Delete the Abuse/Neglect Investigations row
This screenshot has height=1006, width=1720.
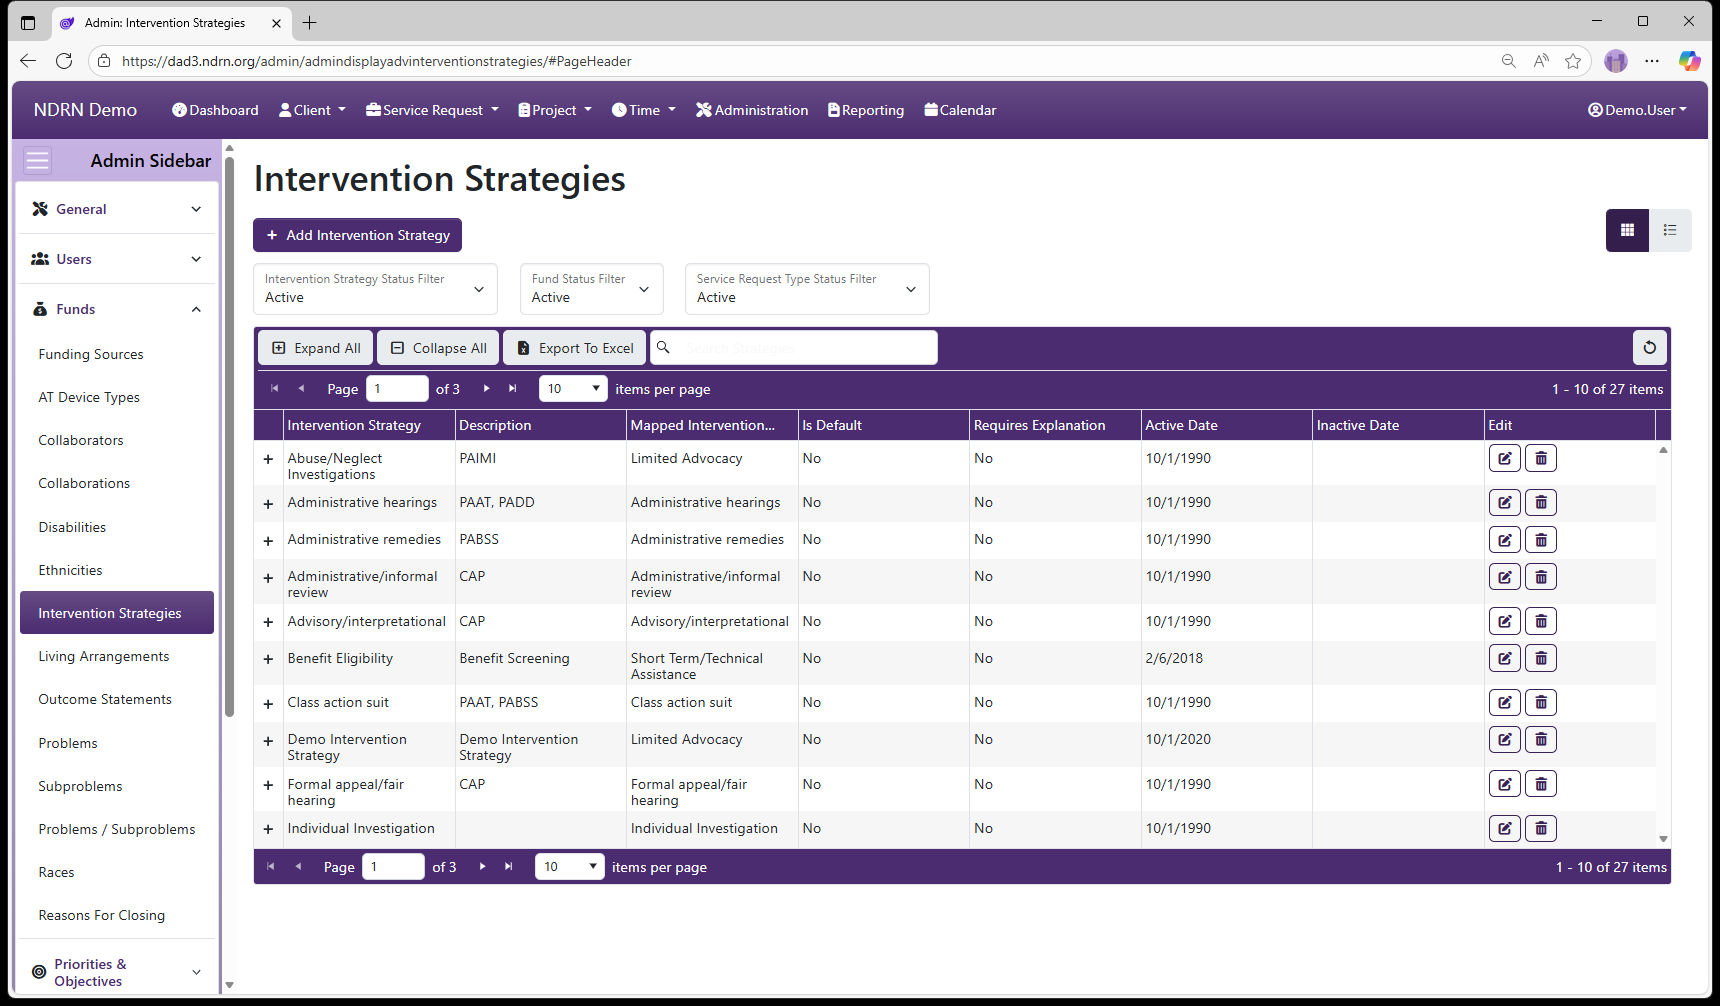click(1541, 458)
